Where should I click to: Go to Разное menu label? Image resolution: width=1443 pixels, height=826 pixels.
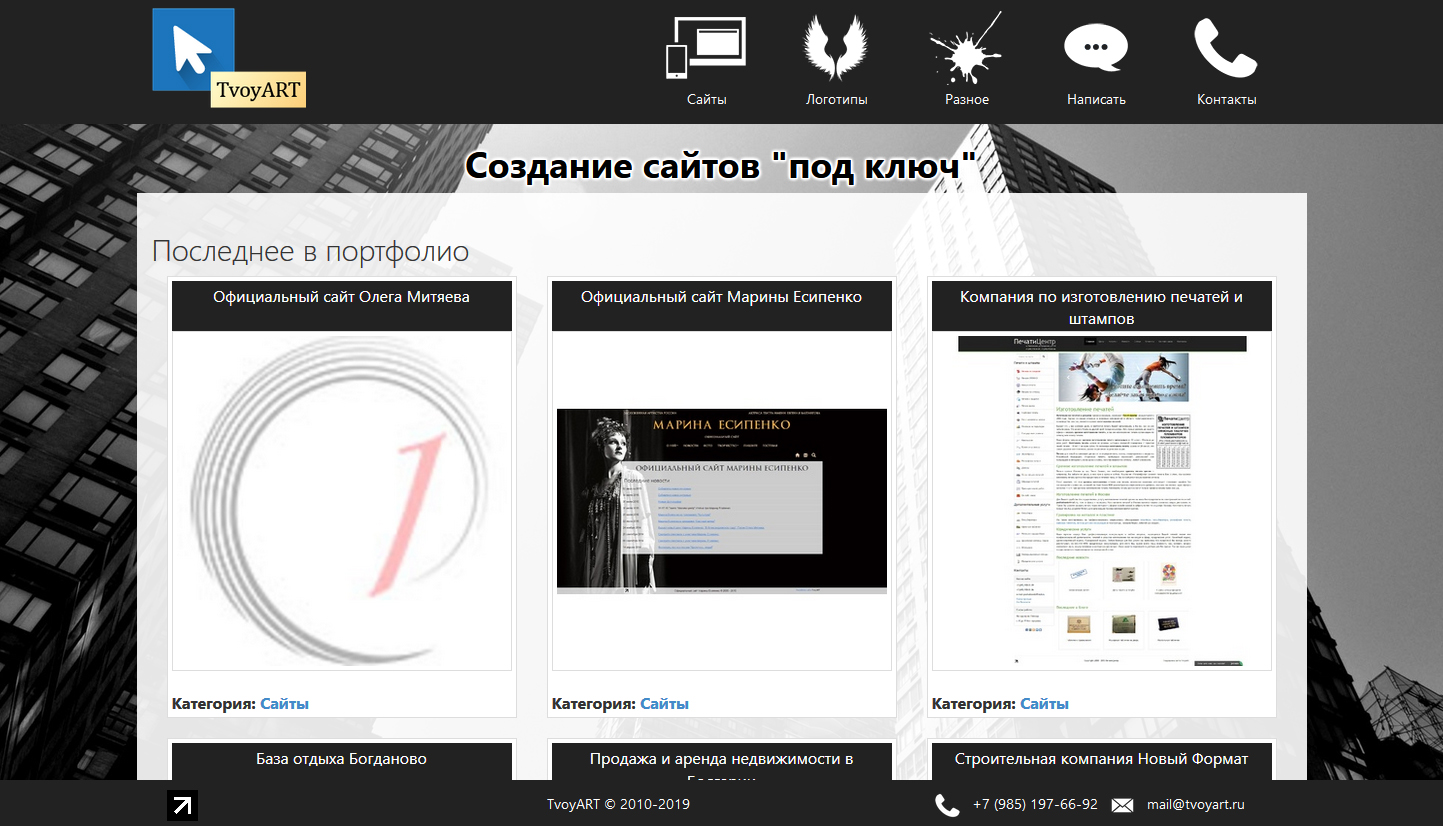967,100
